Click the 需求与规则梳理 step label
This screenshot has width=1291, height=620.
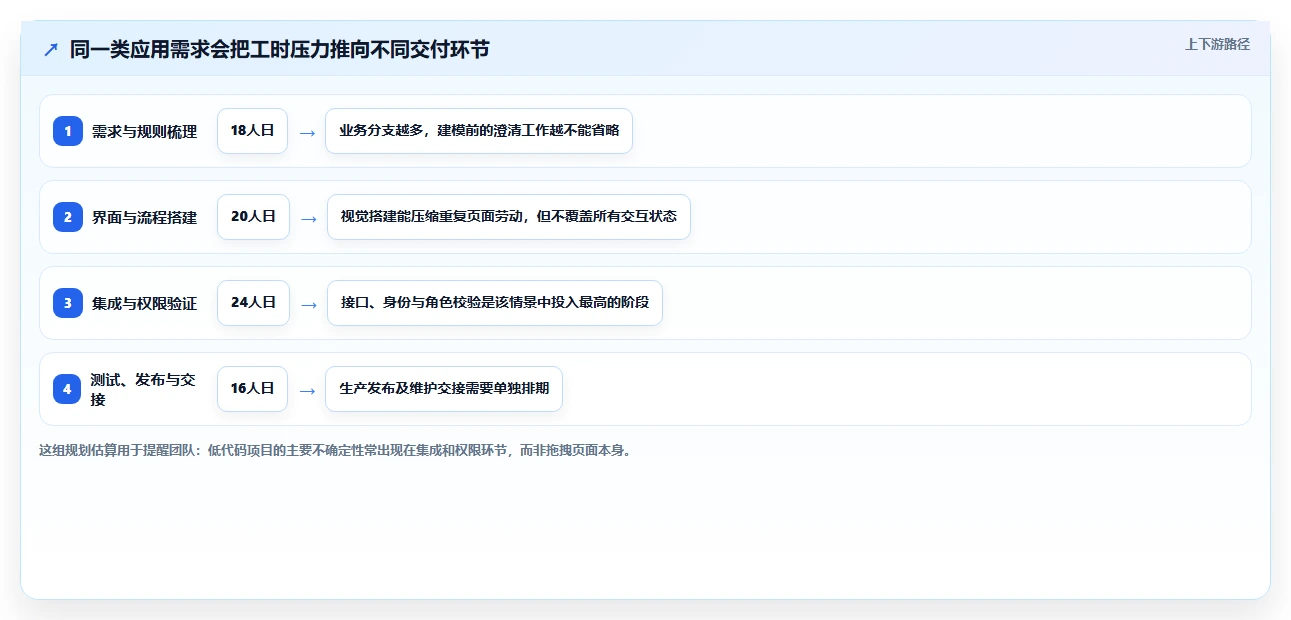[144, 131]
